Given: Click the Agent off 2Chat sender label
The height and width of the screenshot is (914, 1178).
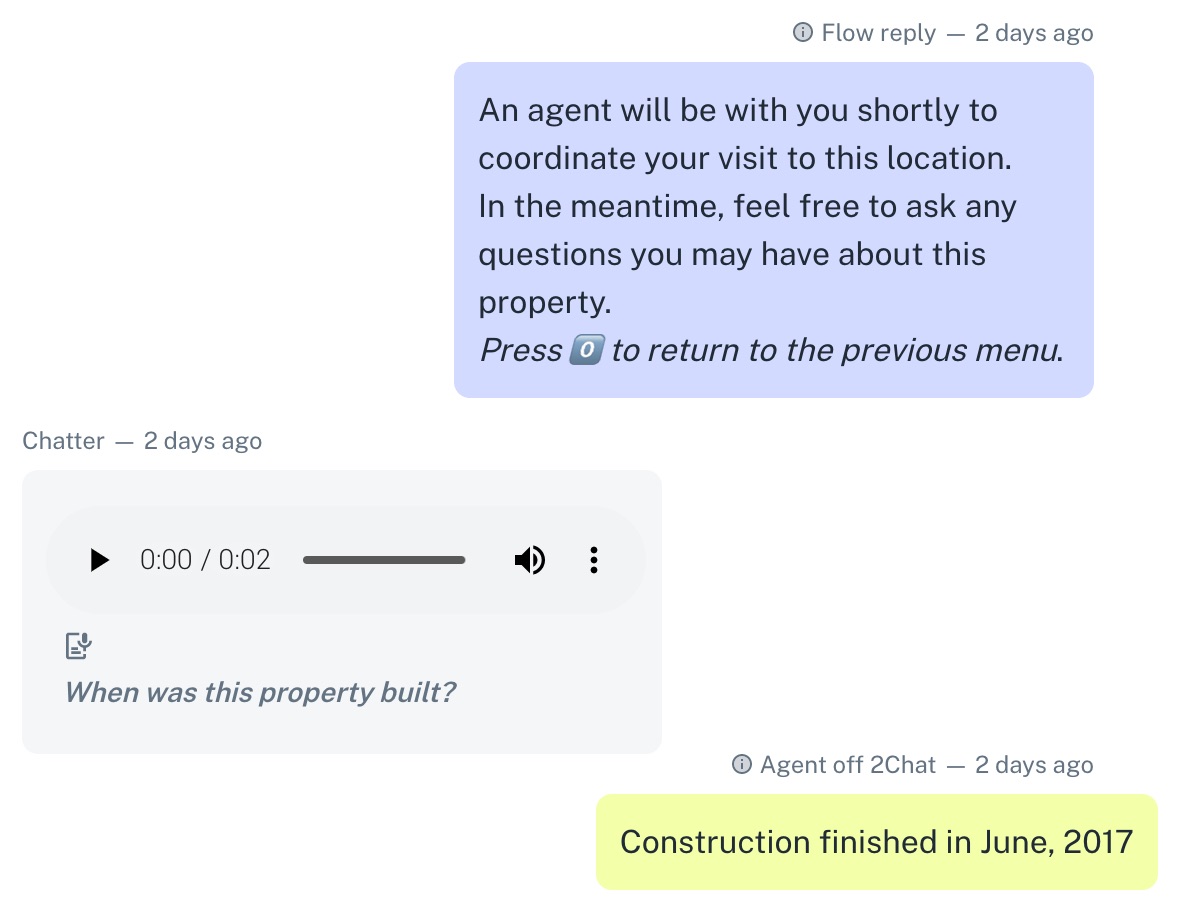Looking at the screenshot, I should coord(847,765).
